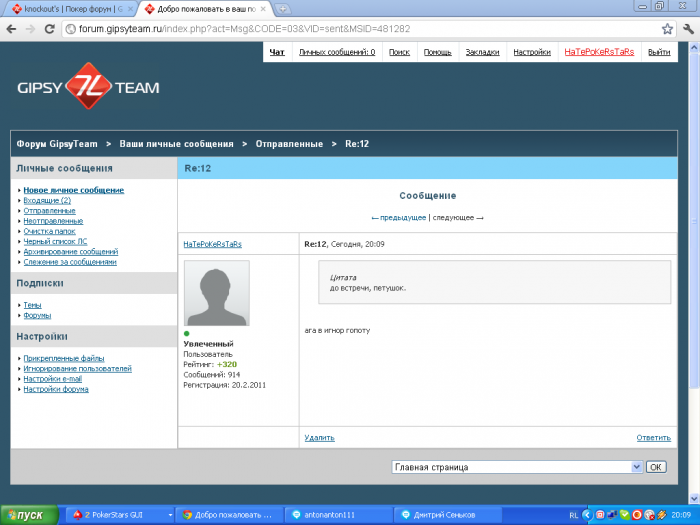Click the +320 rating value

[x=227, y=364]
